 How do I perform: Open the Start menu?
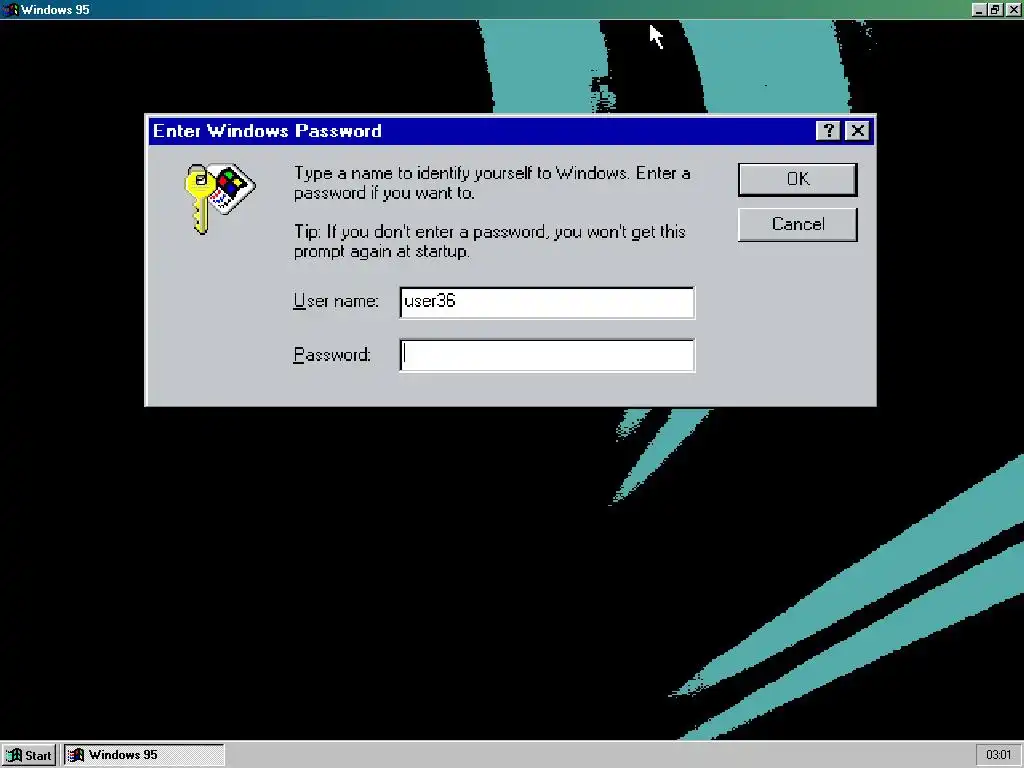pyautogui.click(x=29, y=755)
